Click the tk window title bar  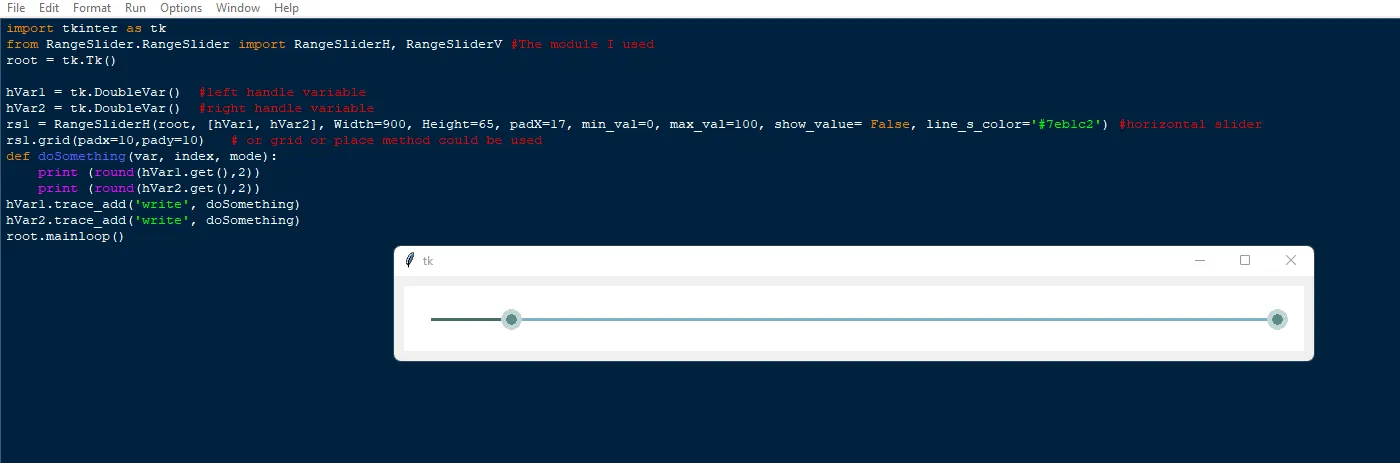coord(800,260)
